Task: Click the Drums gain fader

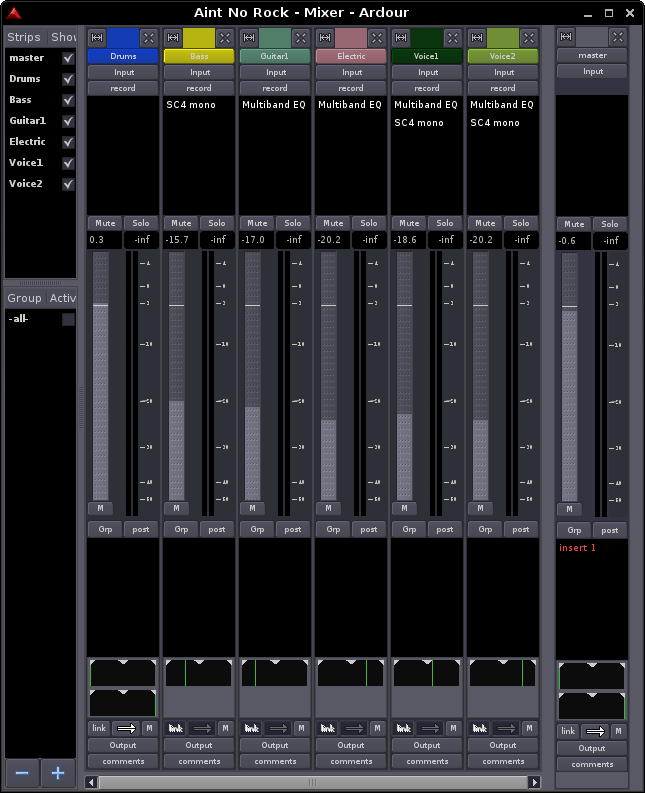Action: tap(101, 376)
